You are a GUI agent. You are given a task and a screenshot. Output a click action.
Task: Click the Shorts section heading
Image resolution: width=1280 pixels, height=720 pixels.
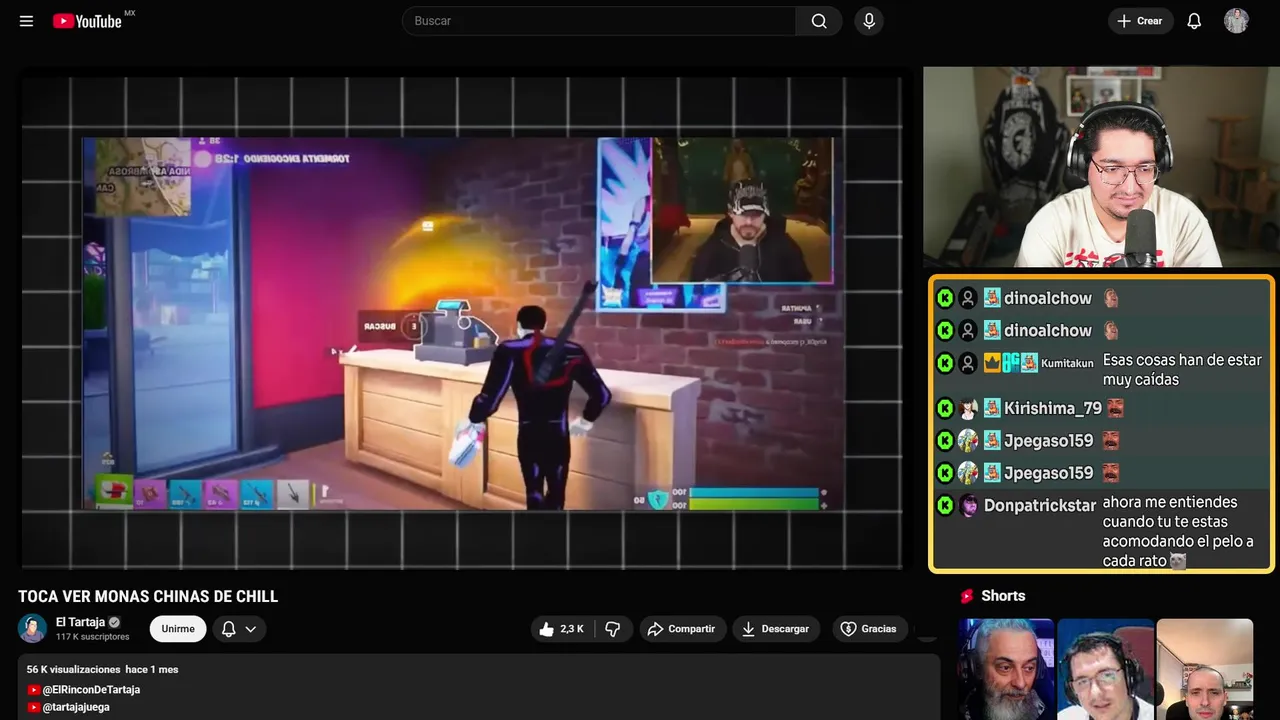1003,596
